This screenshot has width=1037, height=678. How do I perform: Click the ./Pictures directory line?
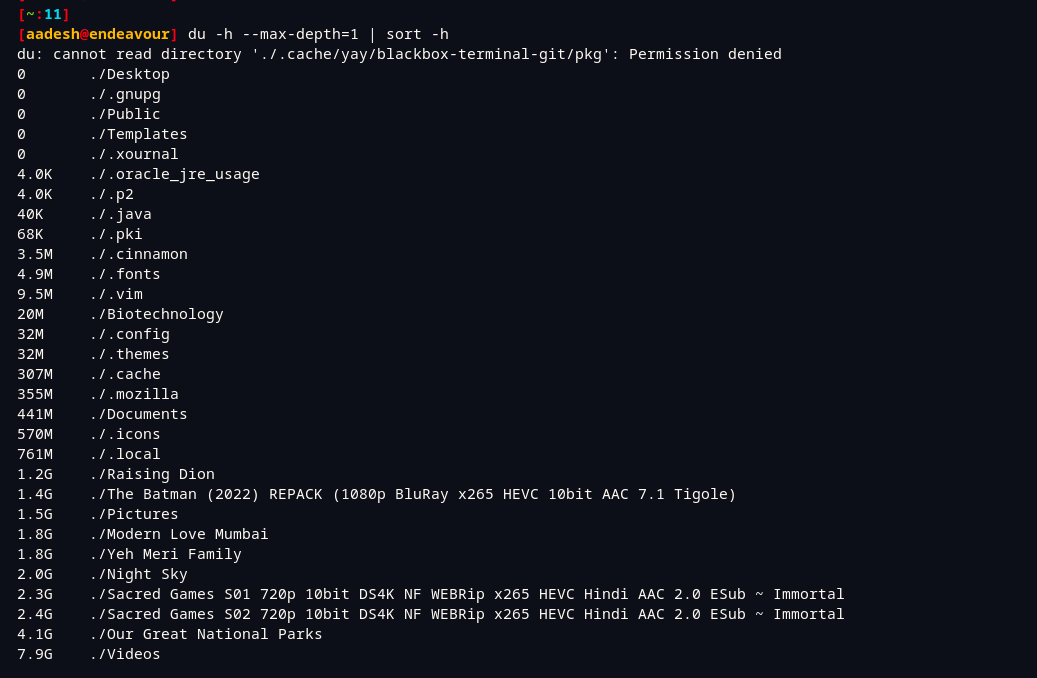[x=98, y=514]
